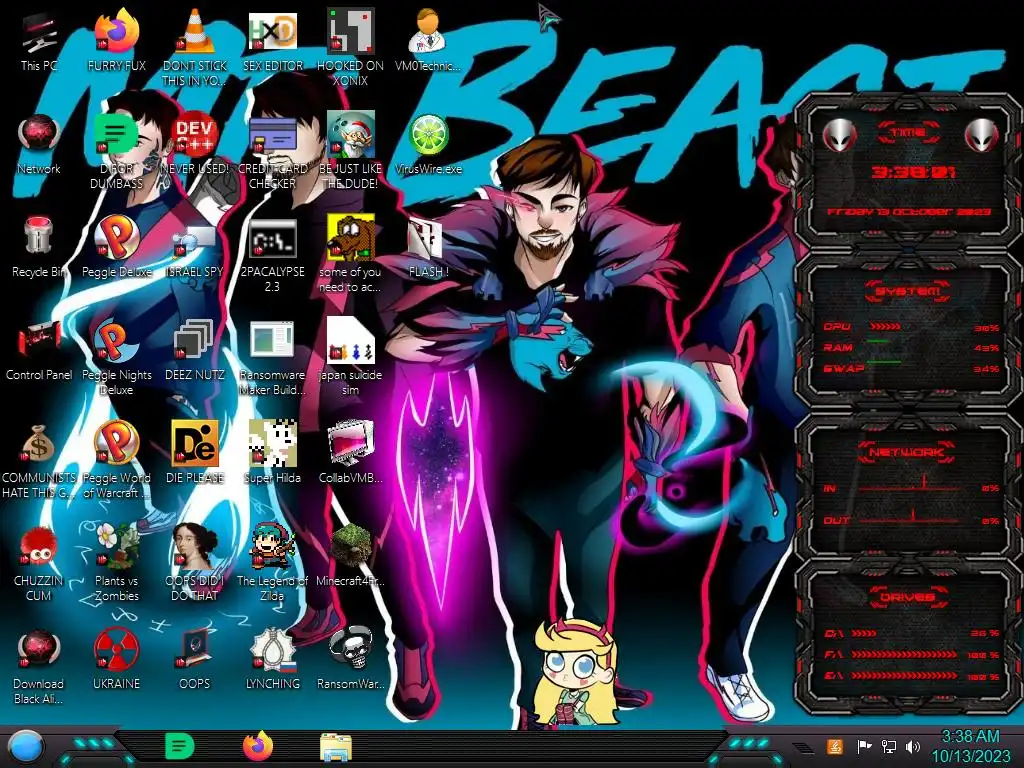The image size is (1024, 768).
Task: Click the right alien head in widget
Action: click(982, 136)
